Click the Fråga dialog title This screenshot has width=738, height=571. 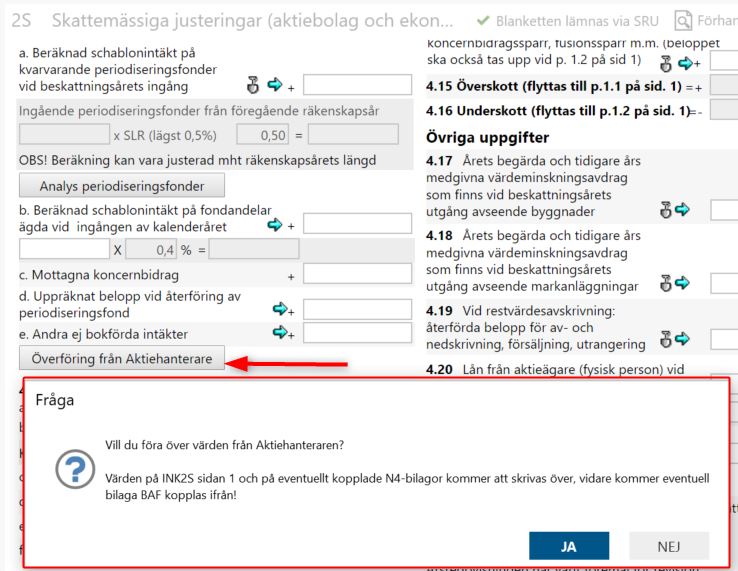coord(55,400)
